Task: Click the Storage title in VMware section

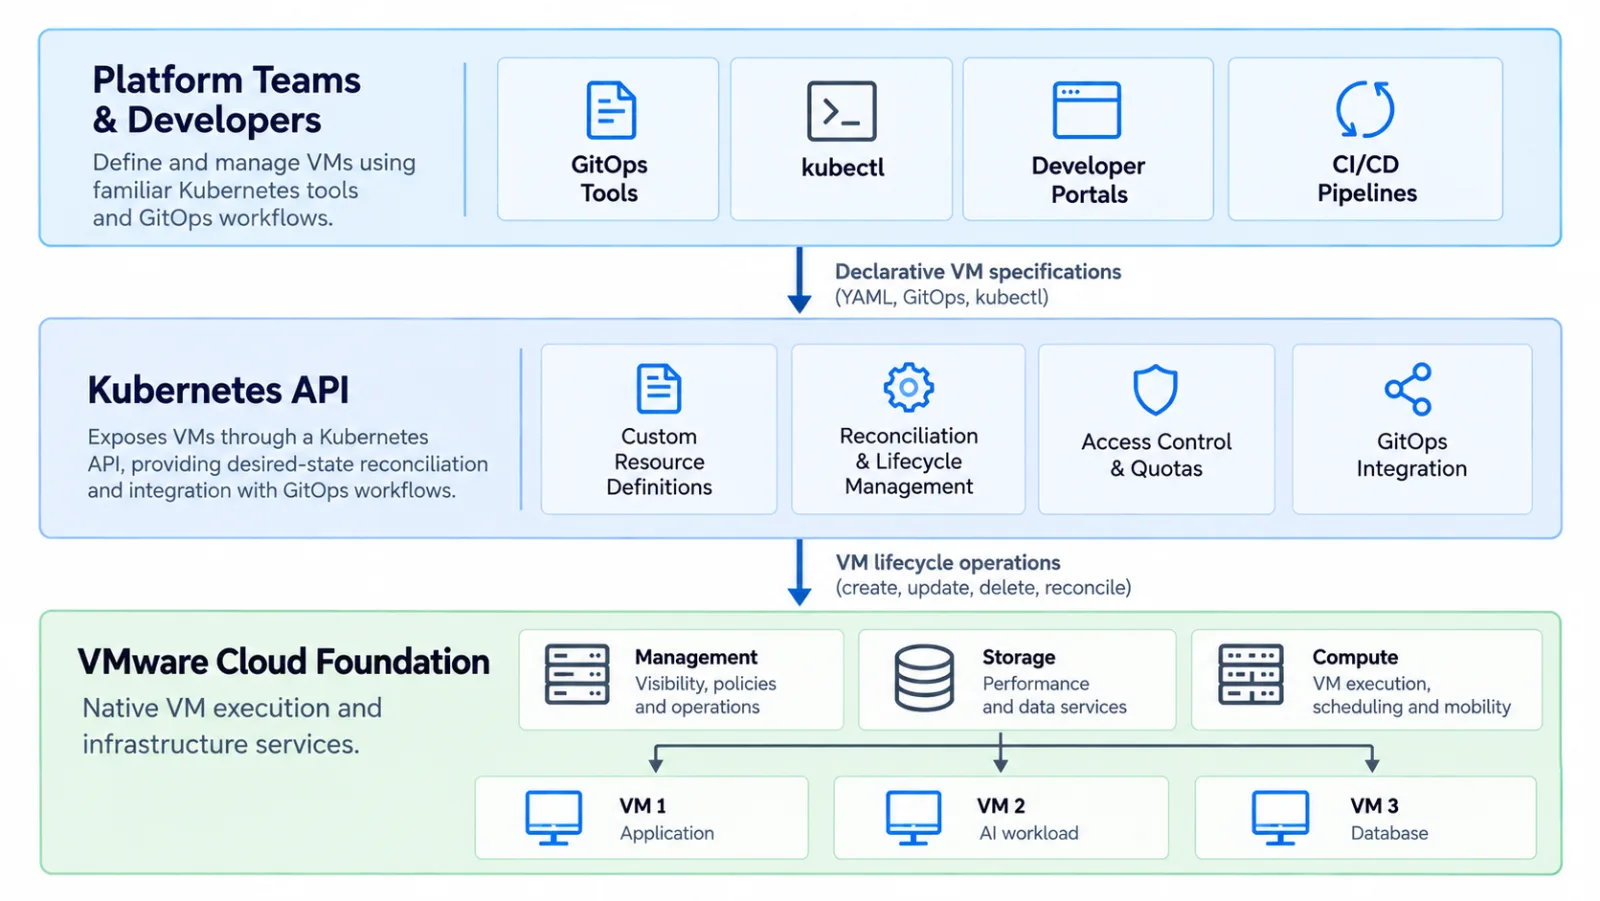Action: pyautogui.click(x=1019, y=657)
